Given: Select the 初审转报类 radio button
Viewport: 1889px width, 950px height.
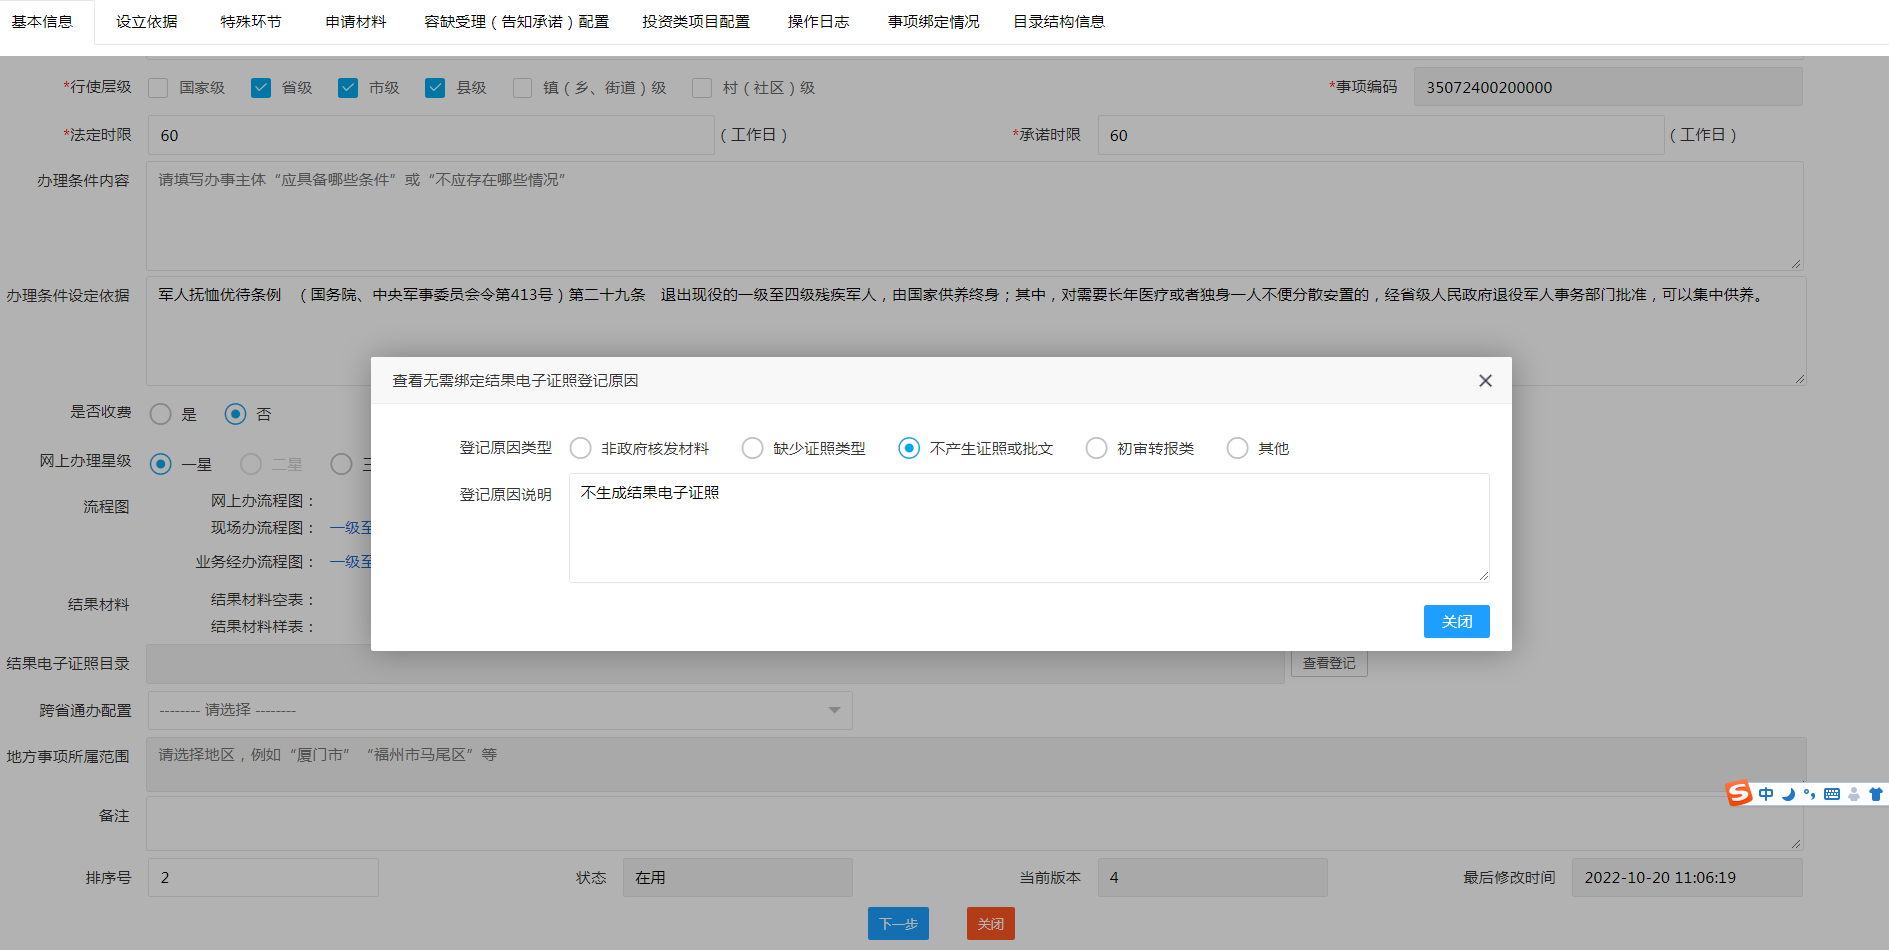Looking at the screenshot, I should pos(1097,449).
